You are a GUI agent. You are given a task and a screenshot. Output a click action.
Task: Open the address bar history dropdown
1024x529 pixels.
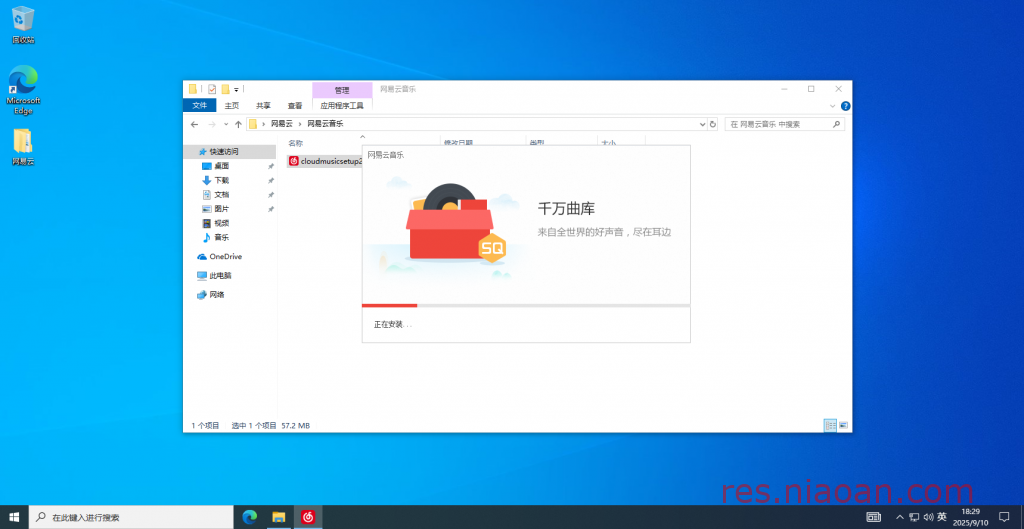(x=703, y=124)
